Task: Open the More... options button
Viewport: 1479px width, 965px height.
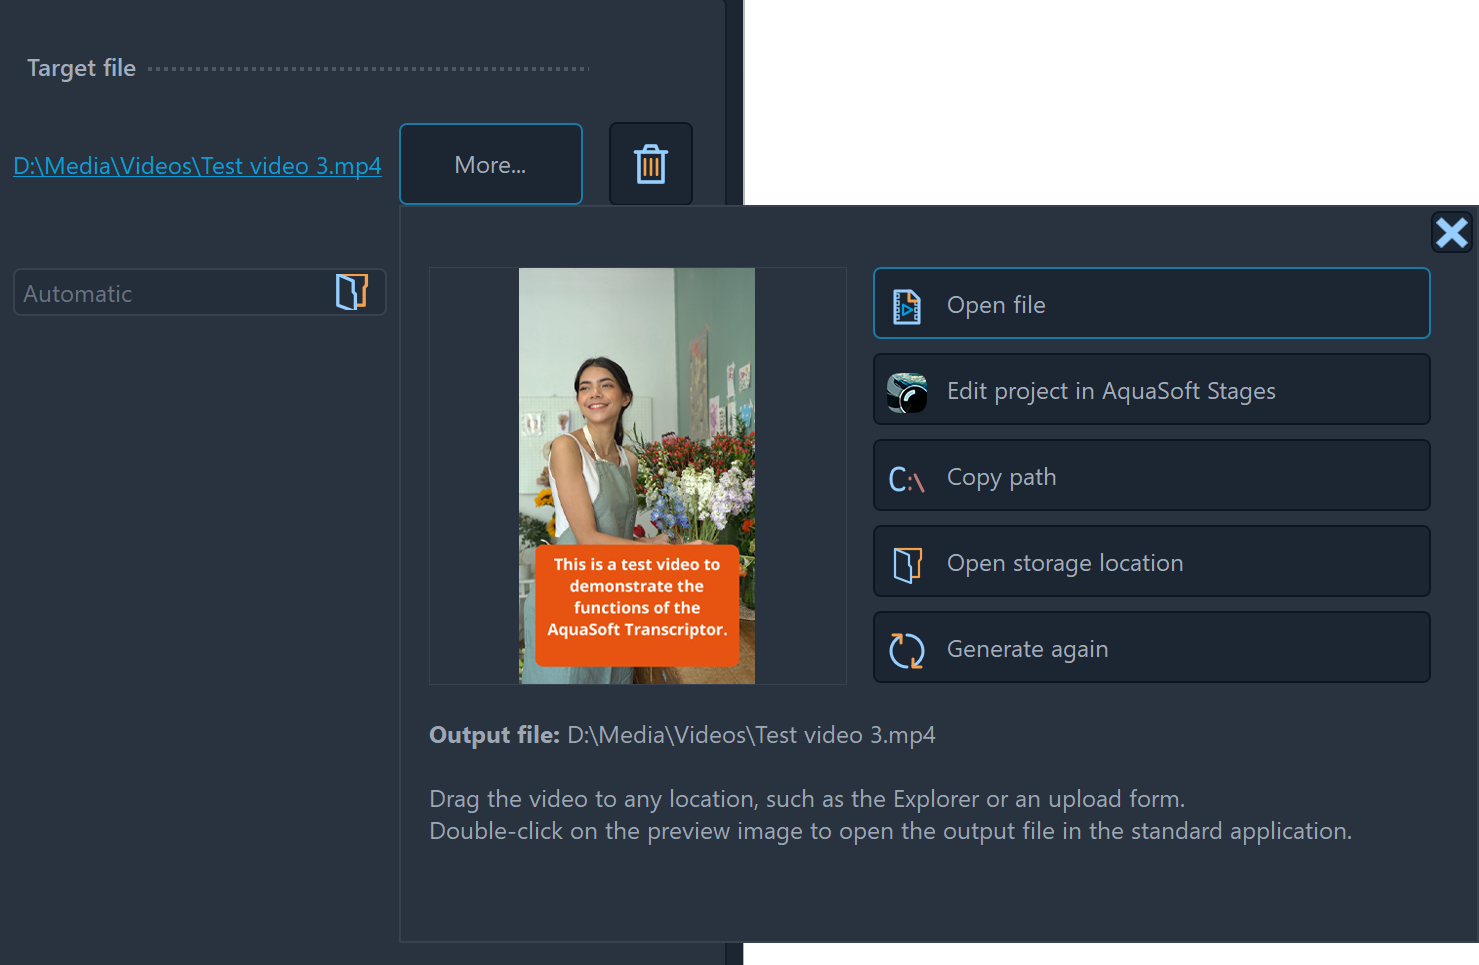Action: 490,164
